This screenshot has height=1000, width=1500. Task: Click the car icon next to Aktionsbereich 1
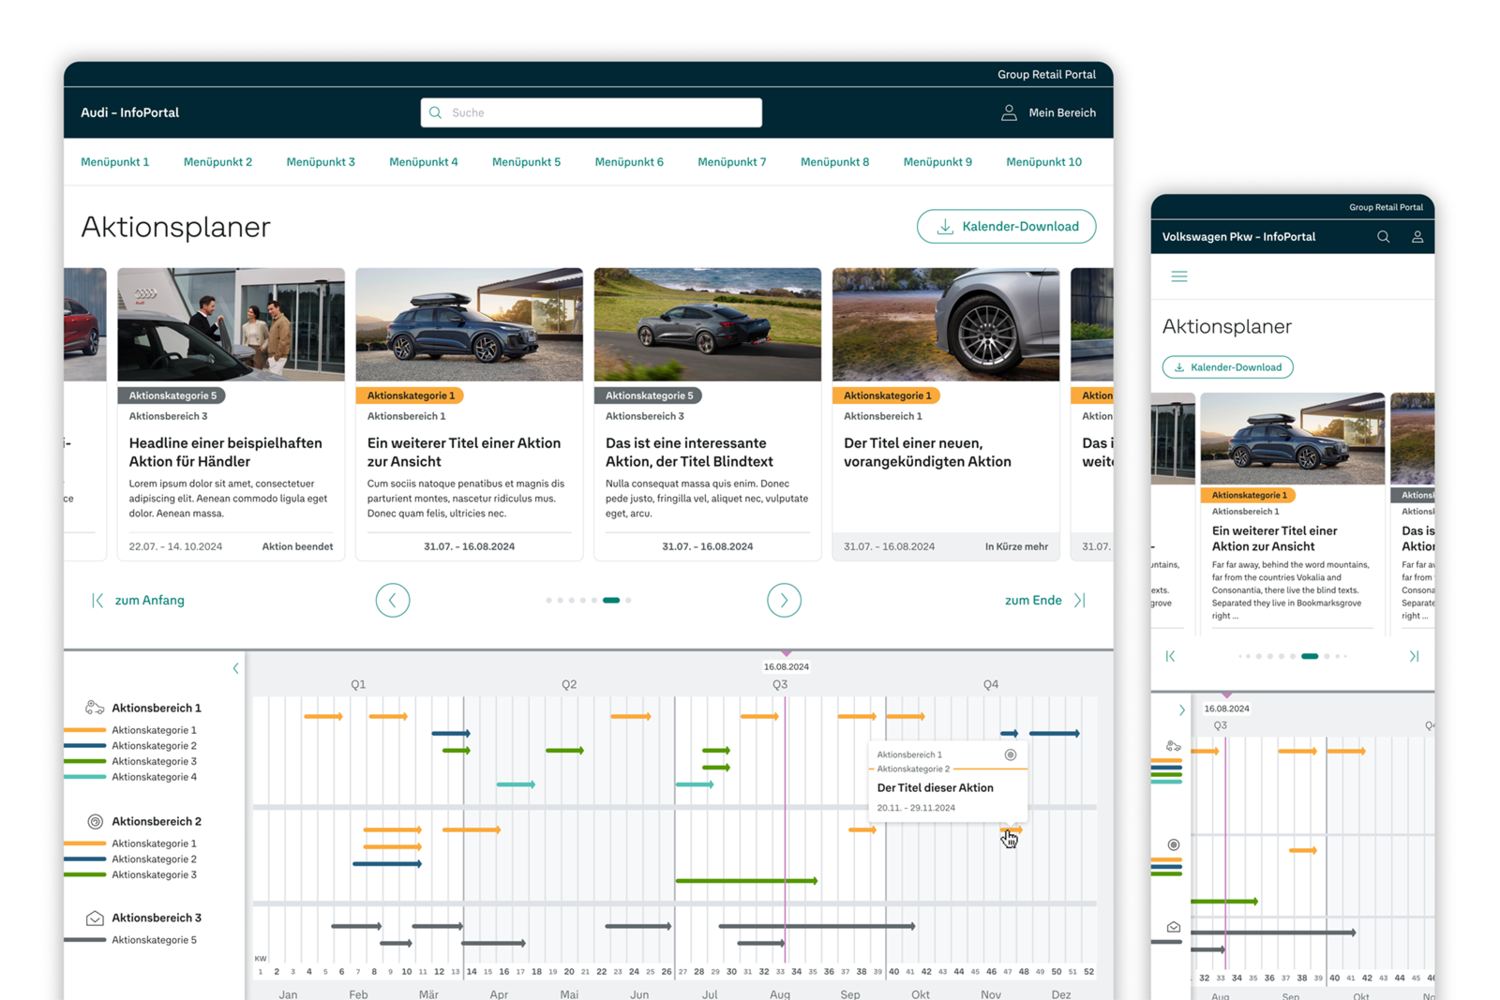coord(95,707)
